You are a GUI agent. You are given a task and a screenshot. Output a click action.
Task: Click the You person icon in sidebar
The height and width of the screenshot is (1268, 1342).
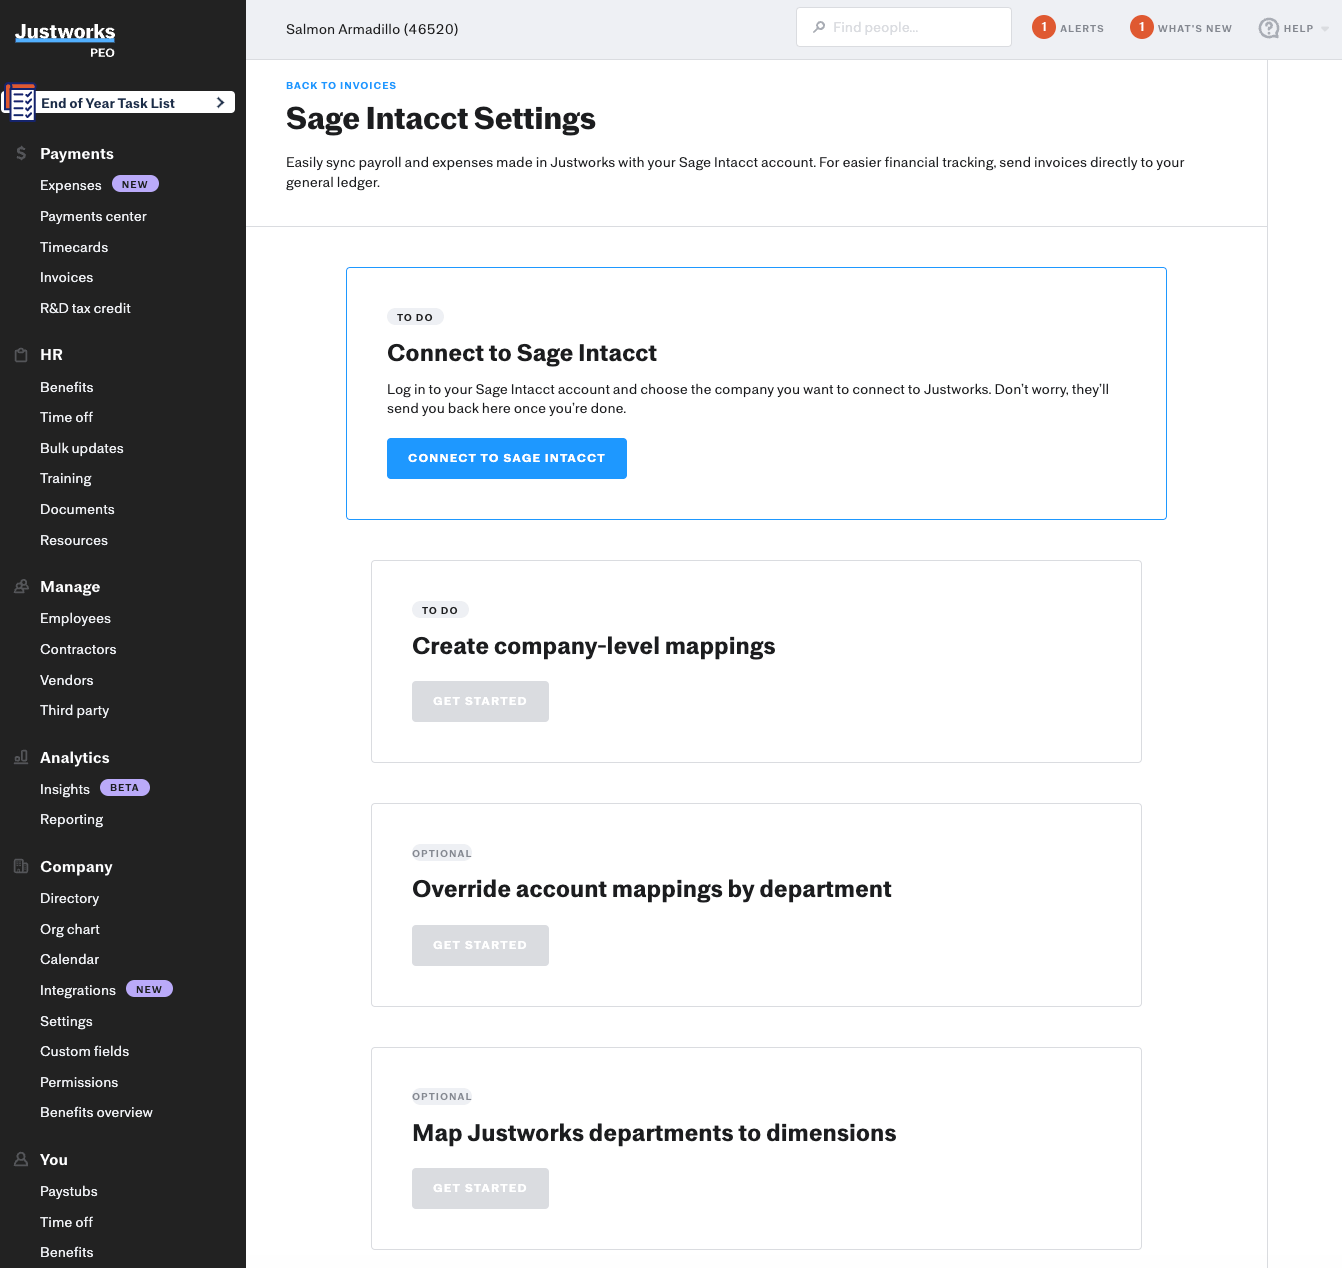pos(20,1159)
